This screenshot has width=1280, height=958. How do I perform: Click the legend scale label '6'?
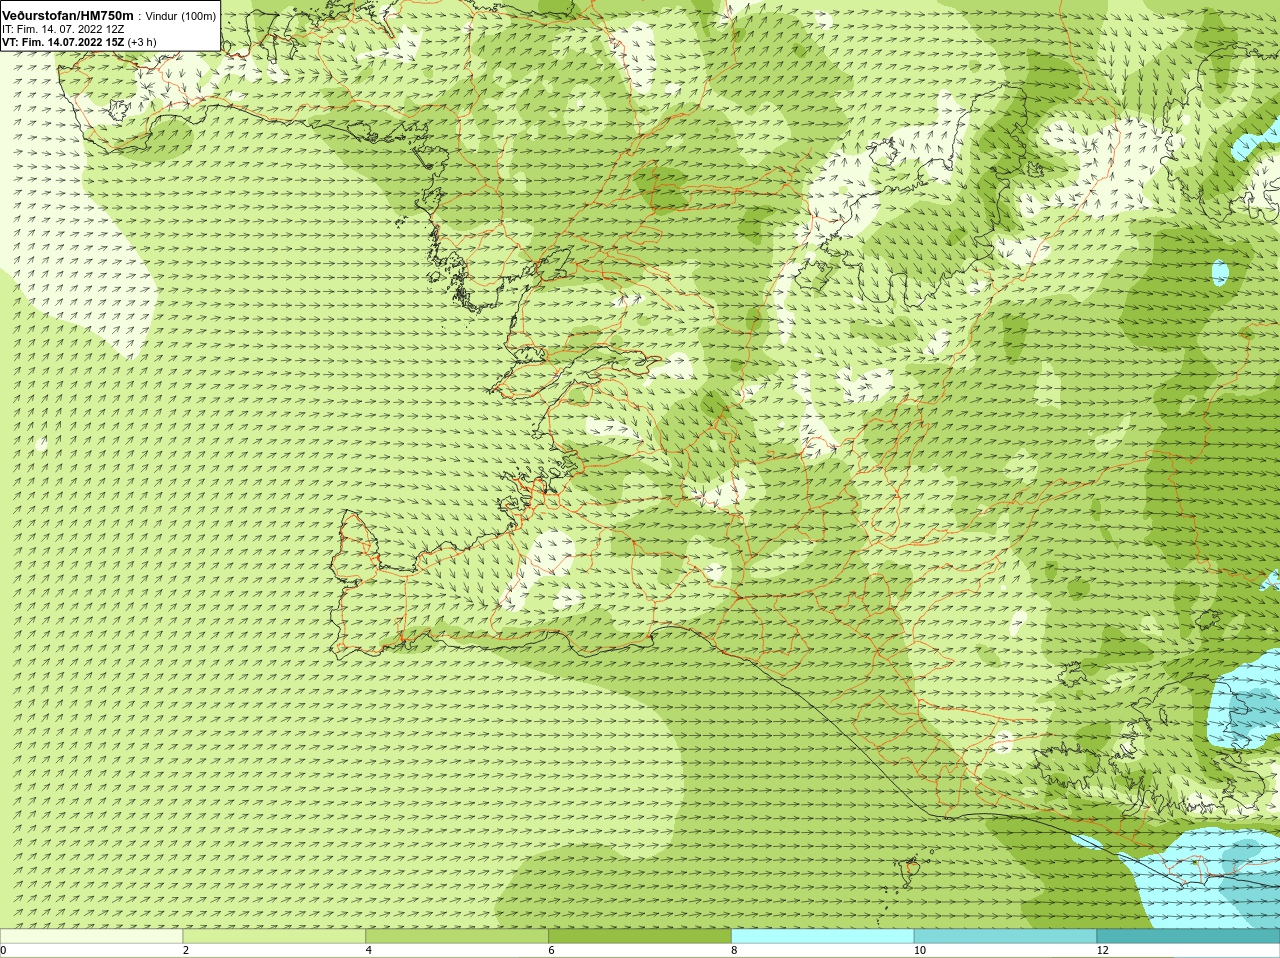click(x=551, y=950)
